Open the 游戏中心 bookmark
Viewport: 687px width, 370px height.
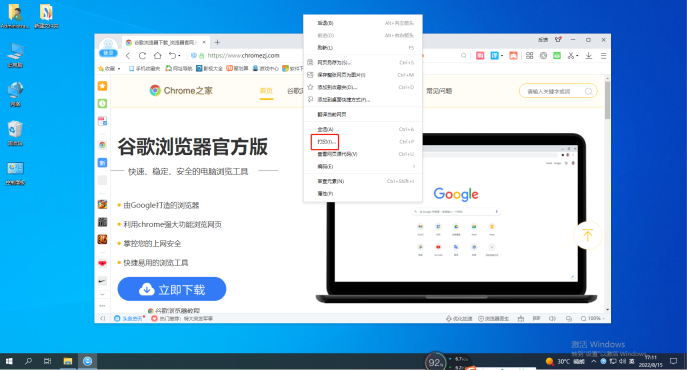pyautogui.click(x=266, y=68)
